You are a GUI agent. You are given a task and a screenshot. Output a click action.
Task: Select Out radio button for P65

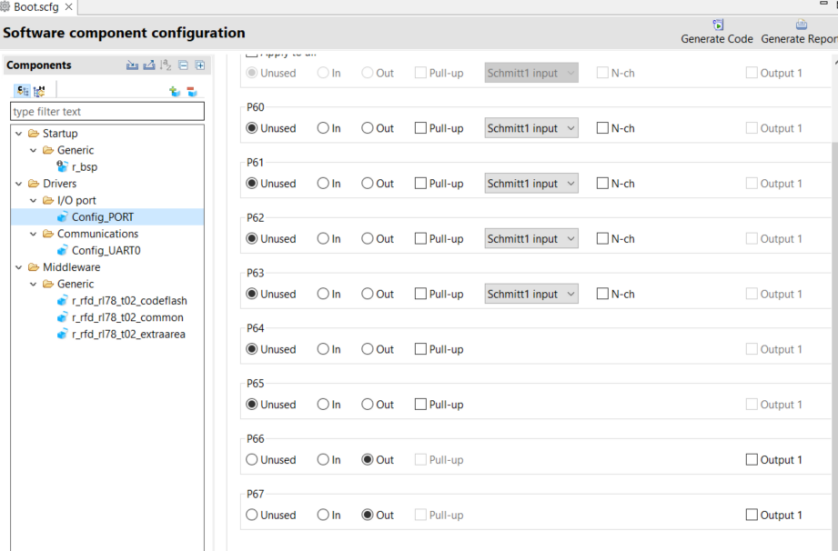pos(367,404)
